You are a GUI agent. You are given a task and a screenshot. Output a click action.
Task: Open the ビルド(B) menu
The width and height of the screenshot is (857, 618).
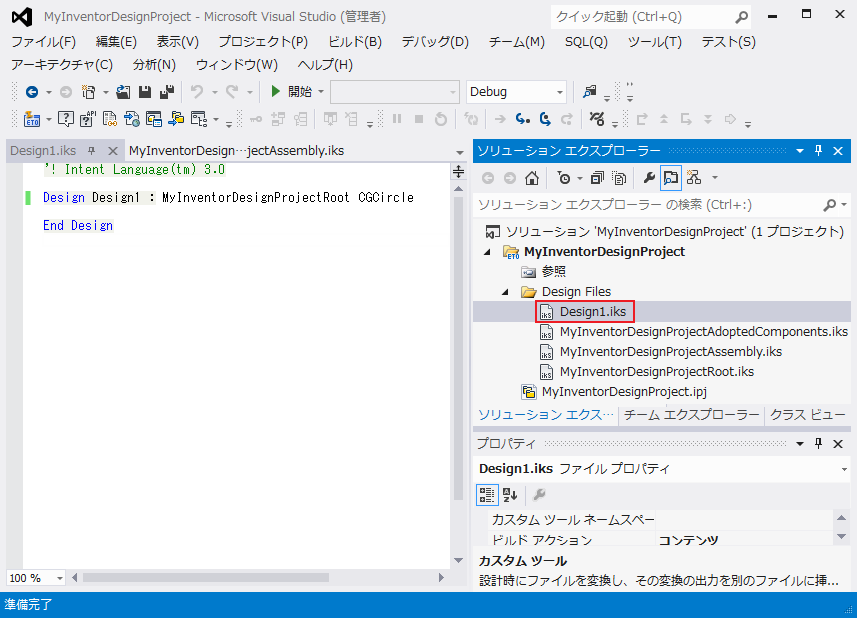point(355,42)
